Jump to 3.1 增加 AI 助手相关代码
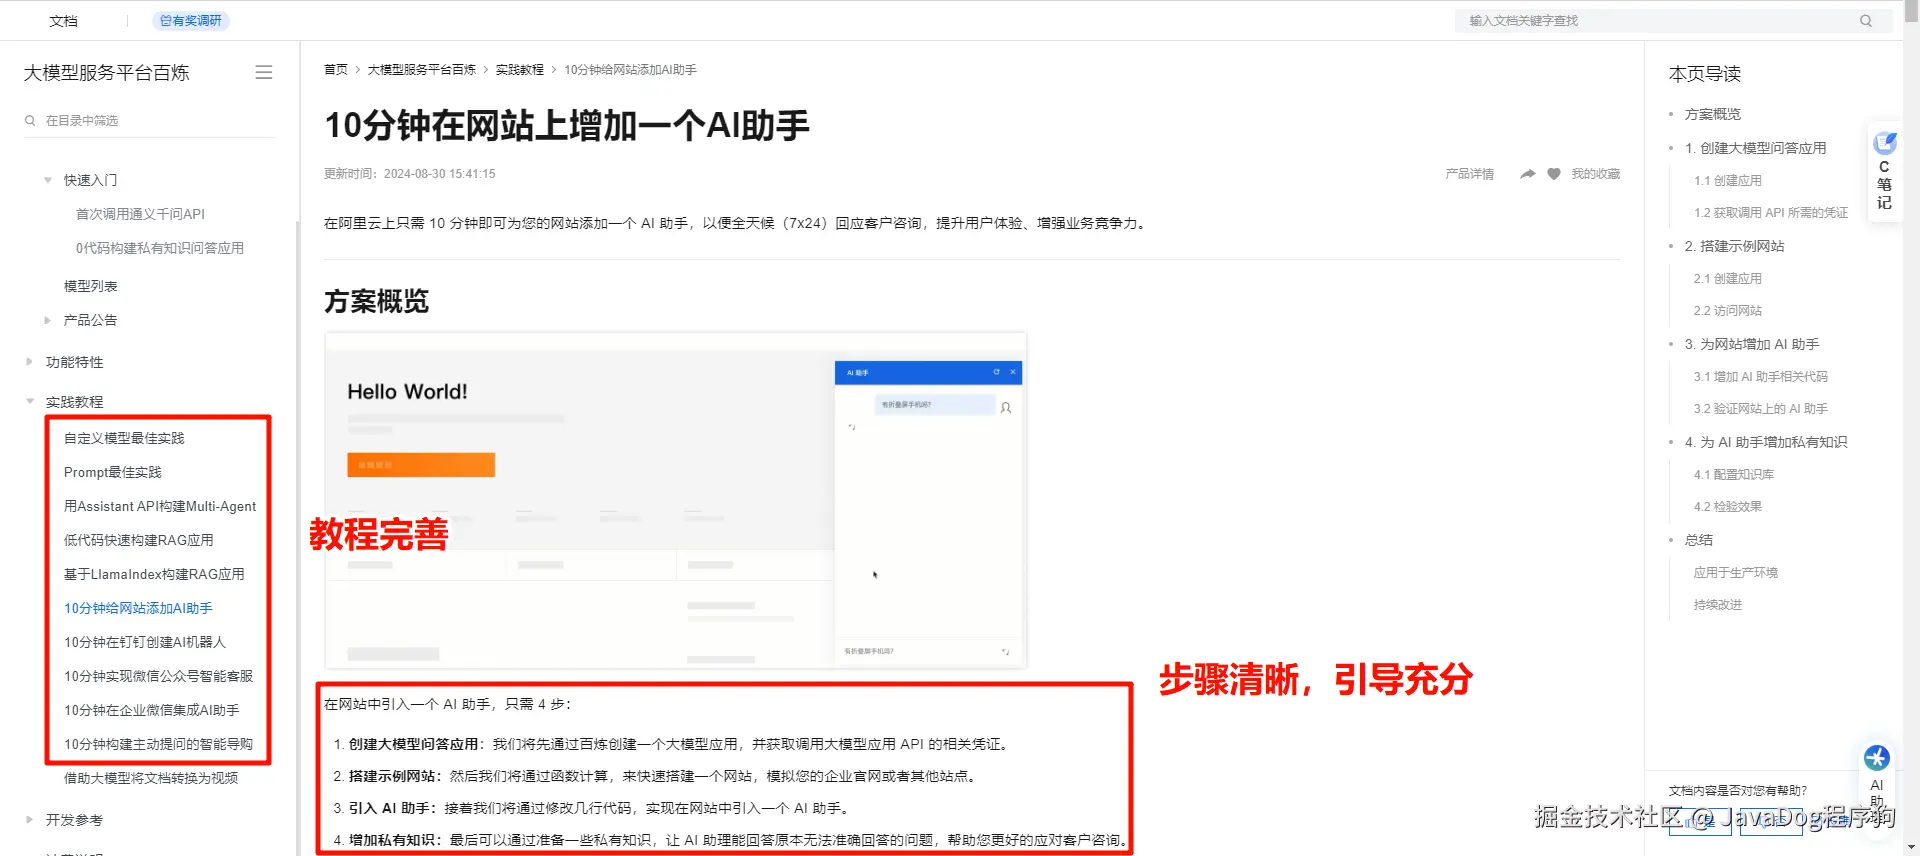Viewport: 1920px width, 856px height. pos(1760,377)
